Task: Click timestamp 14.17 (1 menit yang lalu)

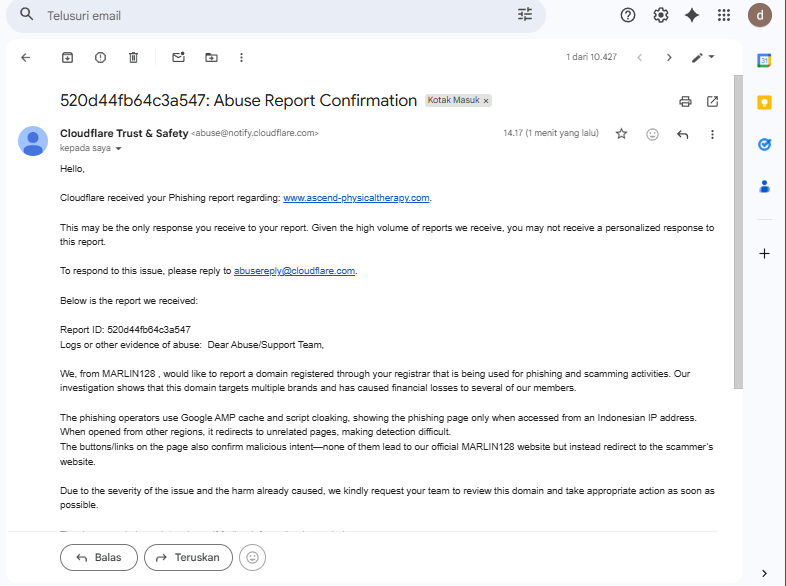Action: click(551, 133)
